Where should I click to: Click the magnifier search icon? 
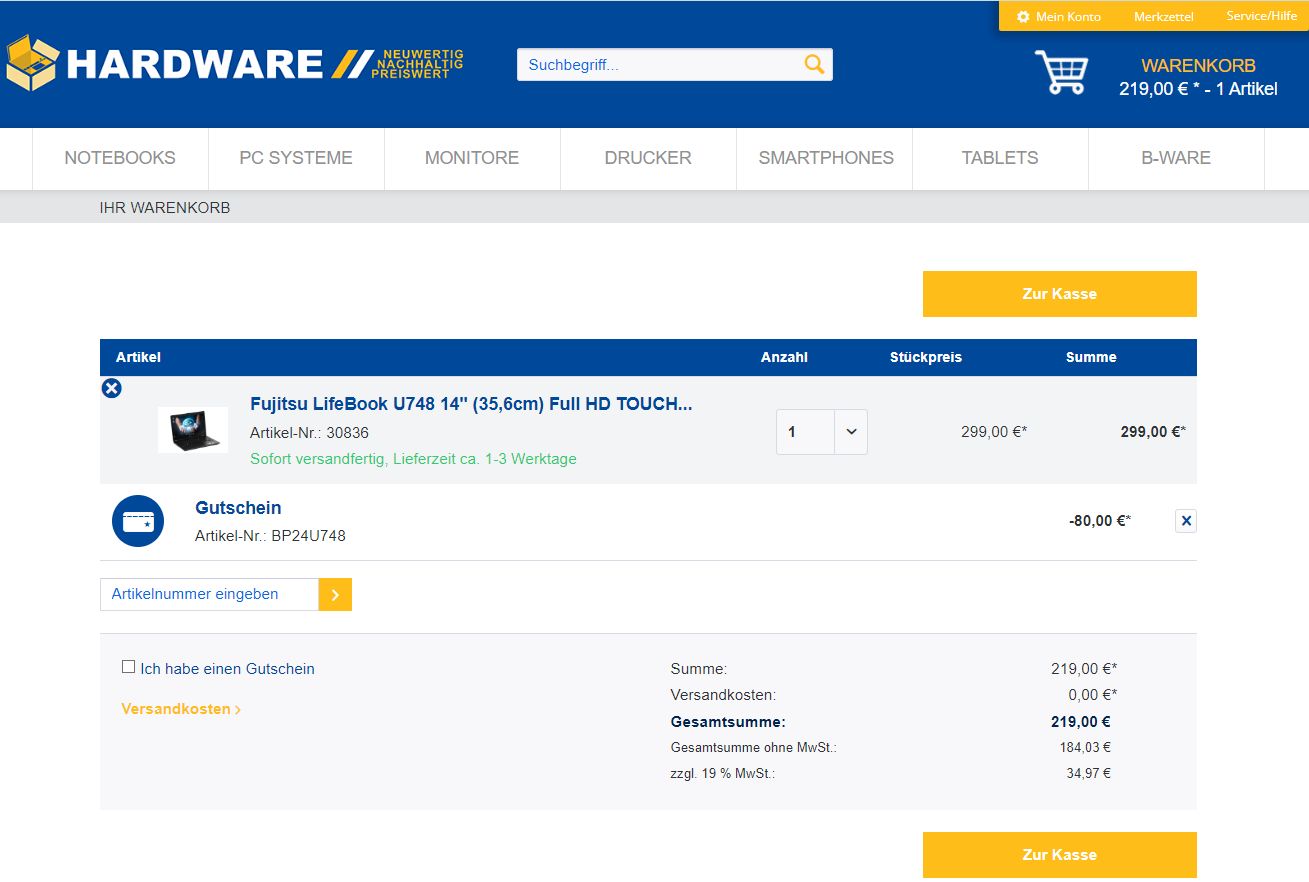[815, 65]
